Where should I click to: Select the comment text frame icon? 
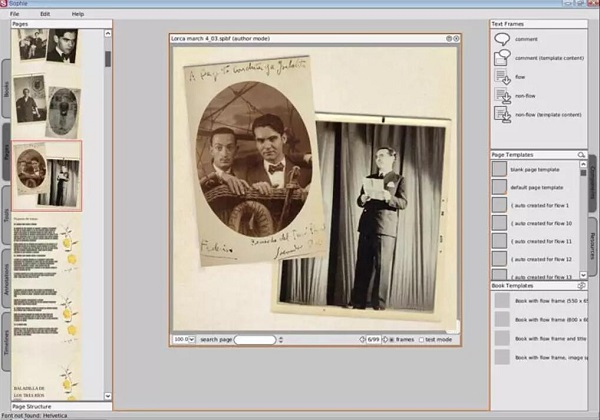tap(502, 39)
